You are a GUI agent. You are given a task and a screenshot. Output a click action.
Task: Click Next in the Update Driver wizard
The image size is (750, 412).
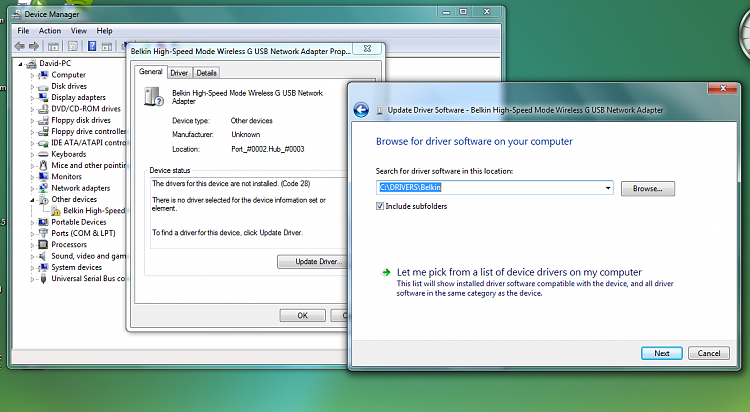[662, 353]
